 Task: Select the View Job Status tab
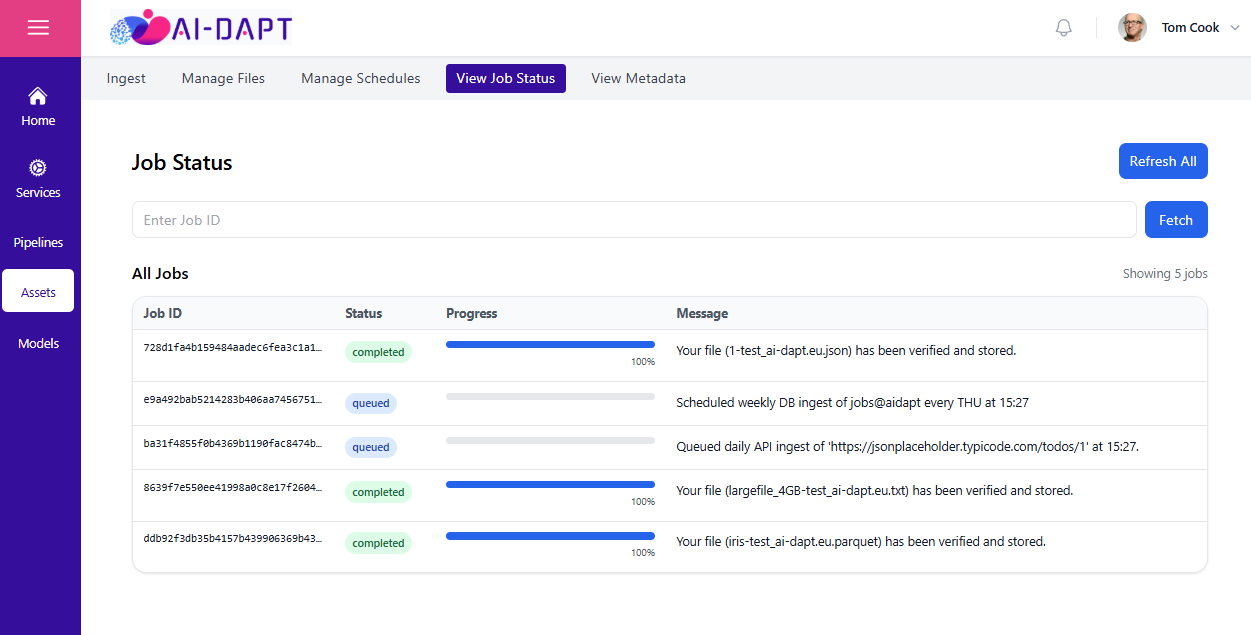pyautogui.click(x=506, y=78)
